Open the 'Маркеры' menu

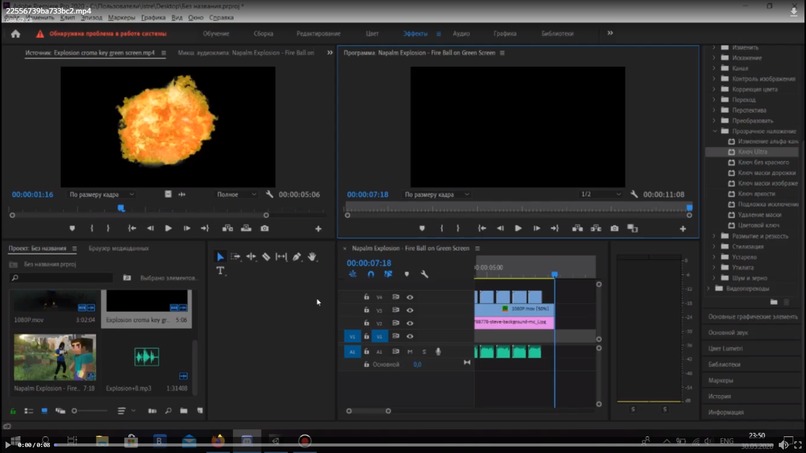coord(121,17)
